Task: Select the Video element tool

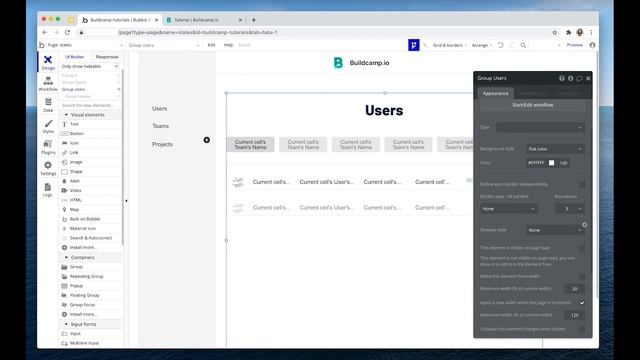Action: coord(76,190)
